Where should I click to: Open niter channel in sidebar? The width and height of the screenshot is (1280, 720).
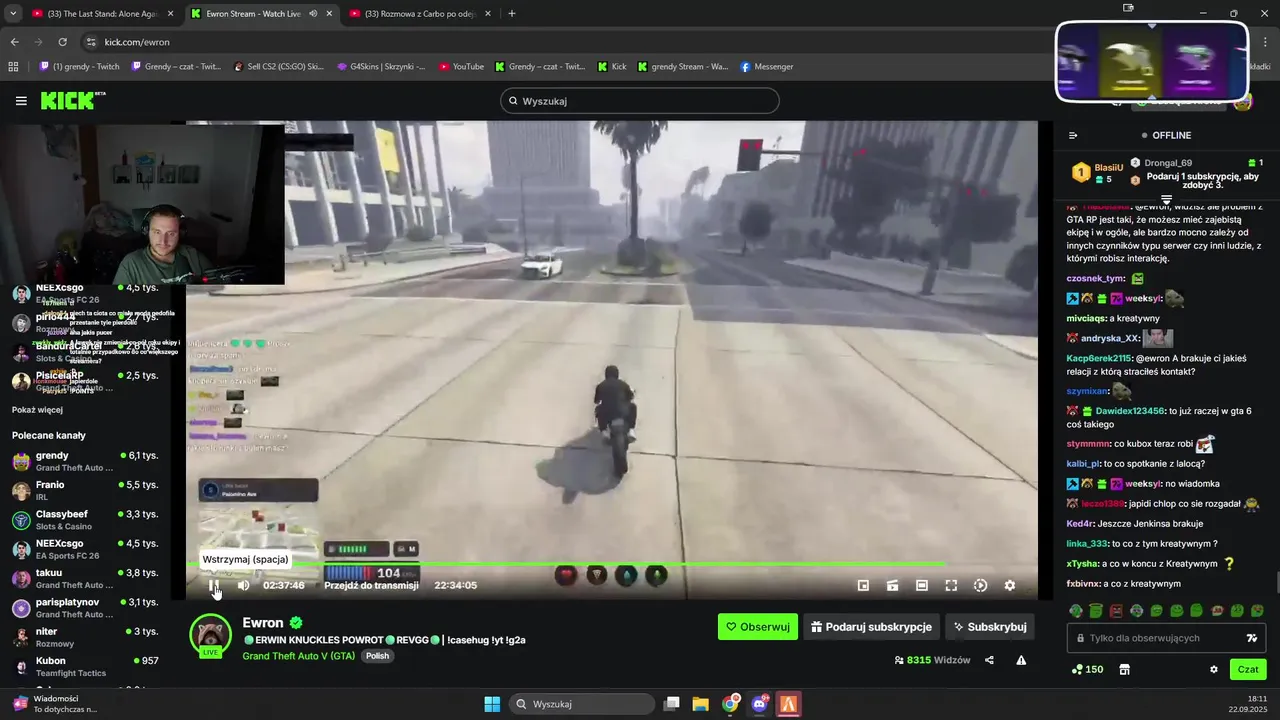(86, 637)
